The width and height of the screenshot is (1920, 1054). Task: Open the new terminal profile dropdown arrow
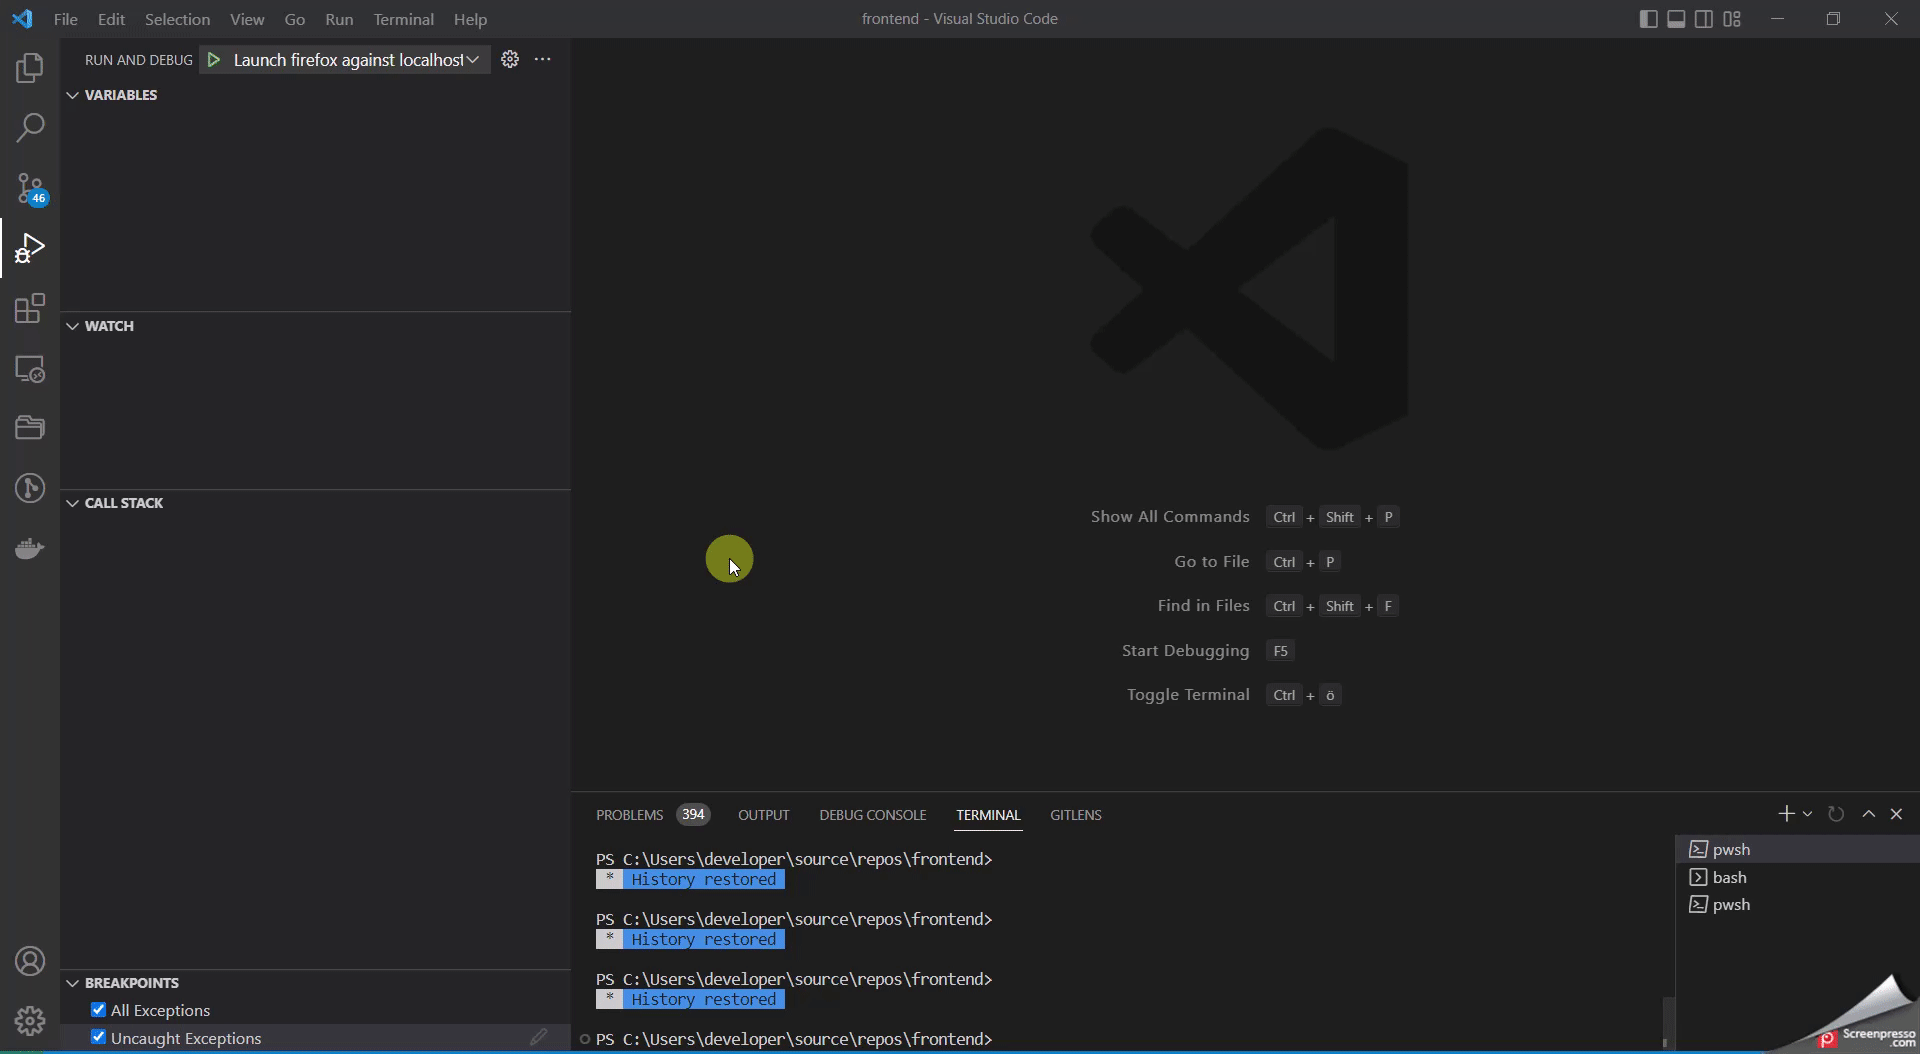point(1808,814)
